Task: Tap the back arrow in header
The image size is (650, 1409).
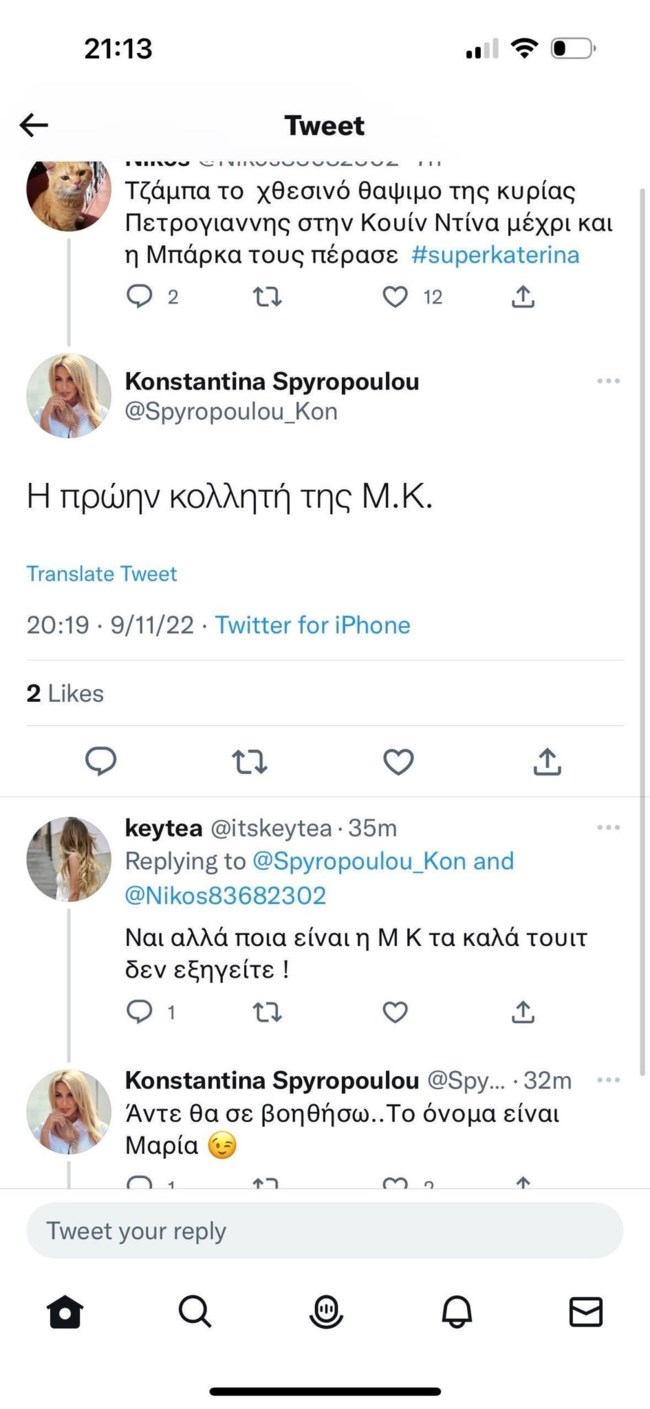Action: click(34, 125)
